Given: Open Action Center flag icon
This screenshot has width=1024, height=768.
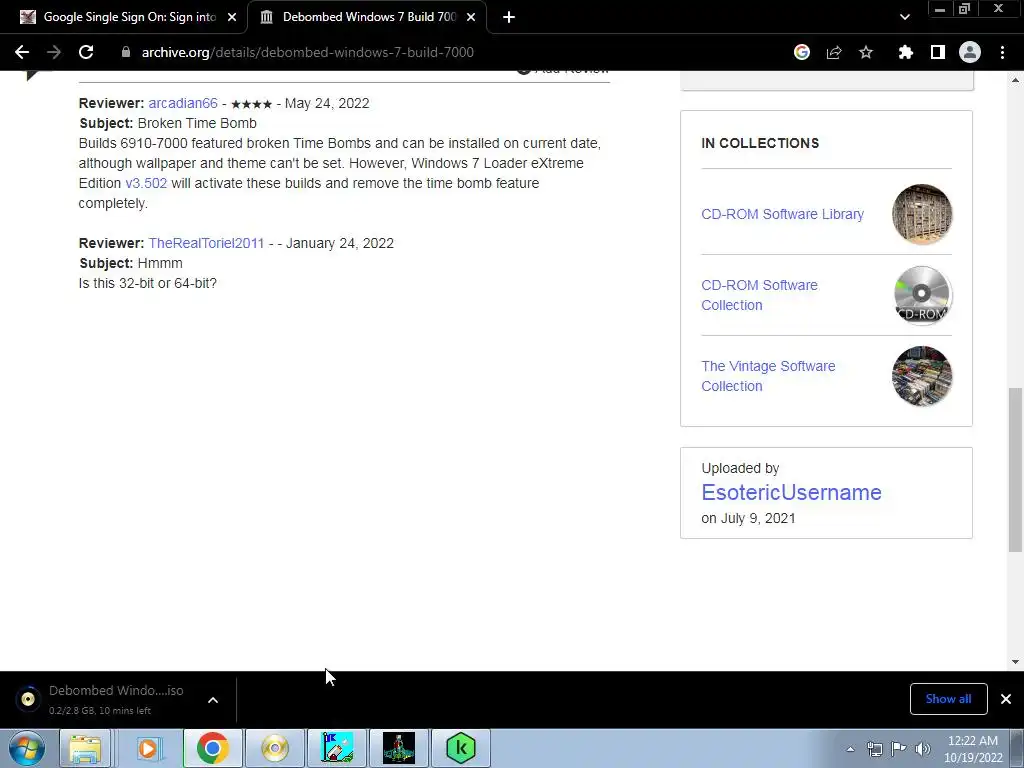Looking at the screenshot, I should [x=899, y=749].
